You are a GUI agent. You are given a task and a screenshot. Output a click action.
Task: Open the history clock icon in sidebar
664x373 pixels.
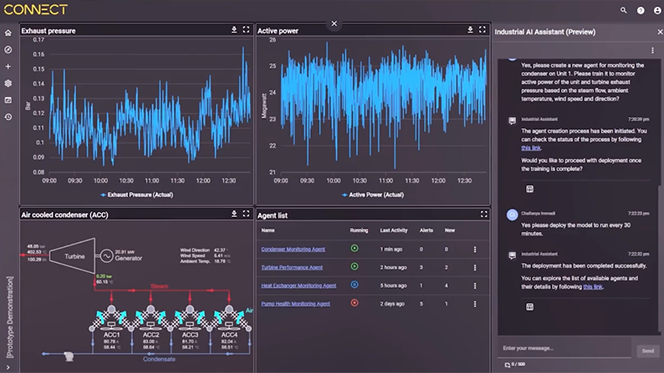[x=8, y=117]
